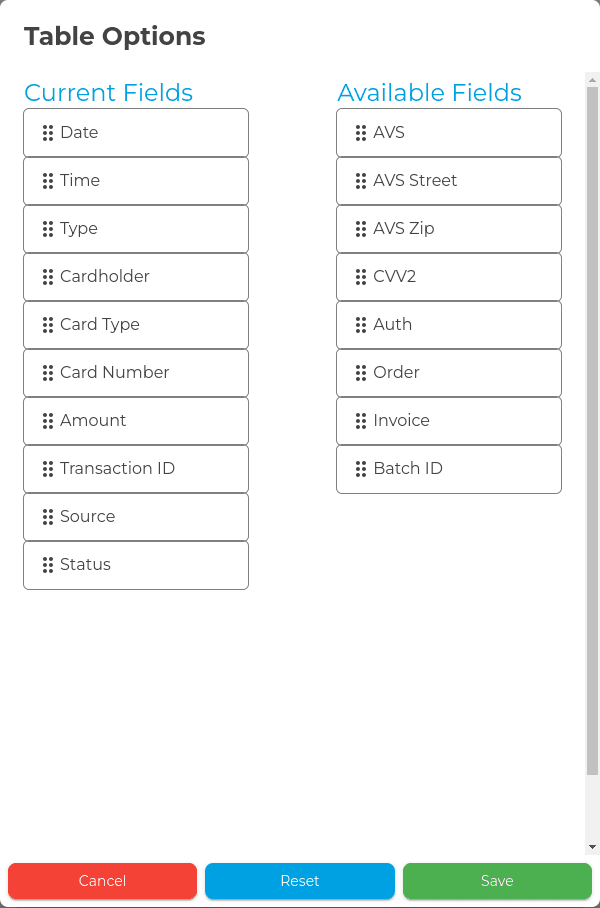The height and width of the screenshot is (908, 600).
Task: Click the drag handle beside AVS Street
Action: 361,181
